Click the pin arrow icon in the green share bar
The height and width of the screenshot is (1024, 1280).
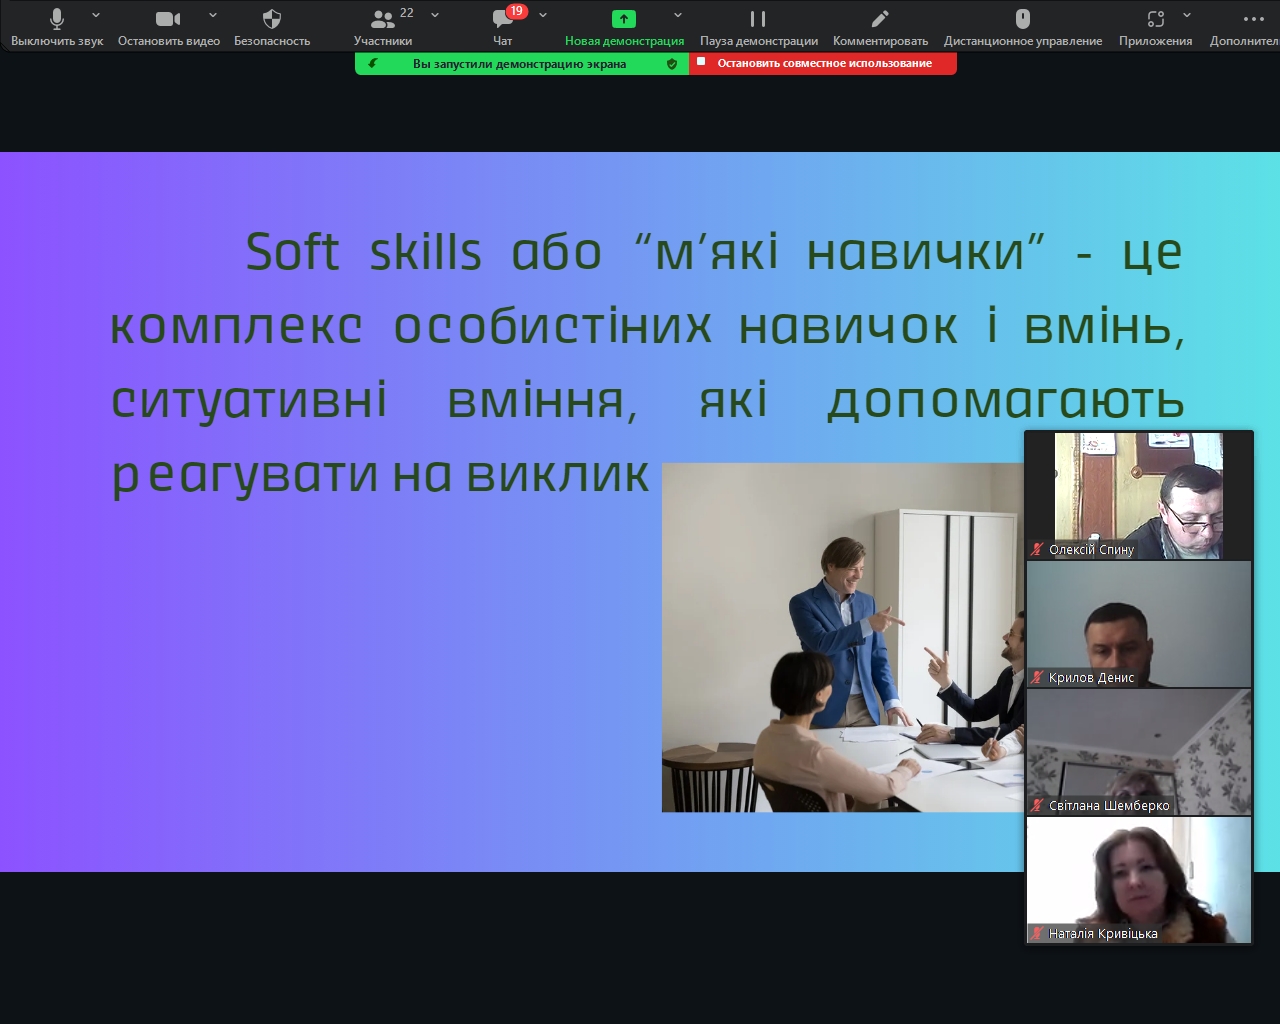pyautogui.click(x=373, y=63)
